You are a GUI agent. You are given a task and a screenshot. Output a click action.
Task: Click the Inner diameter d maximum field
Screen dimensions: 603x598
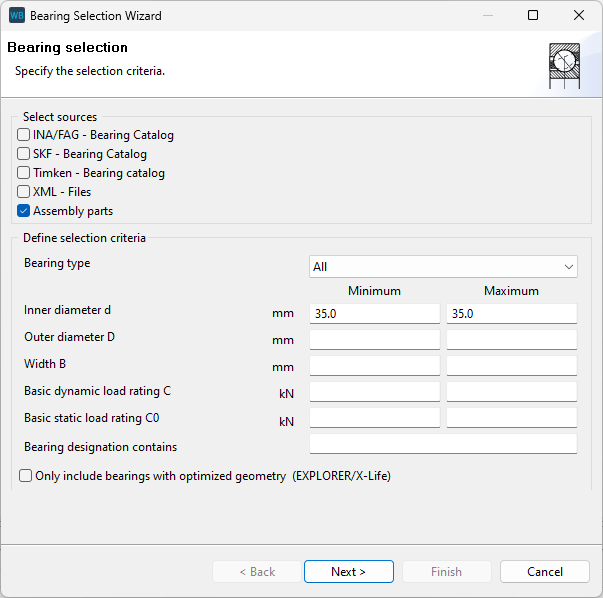[511, 314]
